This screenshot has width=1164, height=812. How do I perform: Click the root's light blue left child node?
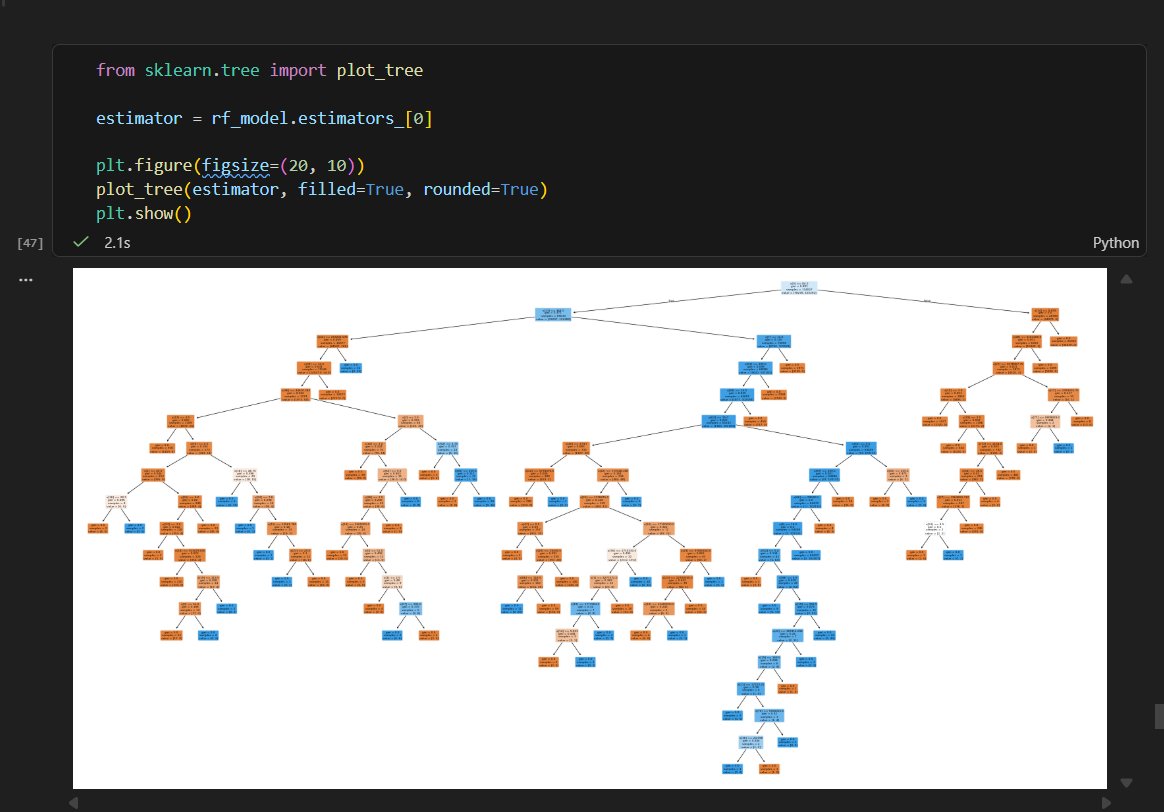pos(552,314)
